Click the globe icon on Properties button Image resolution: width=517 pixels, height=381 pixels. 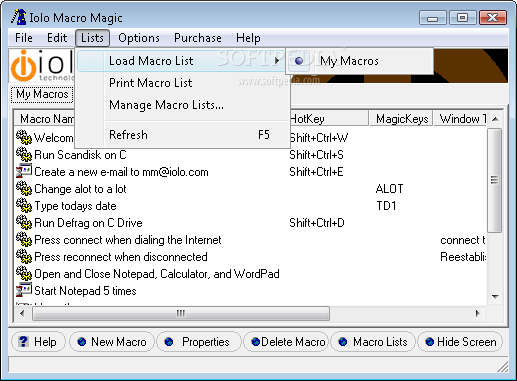pyautogui.click(x=169, y=342)
